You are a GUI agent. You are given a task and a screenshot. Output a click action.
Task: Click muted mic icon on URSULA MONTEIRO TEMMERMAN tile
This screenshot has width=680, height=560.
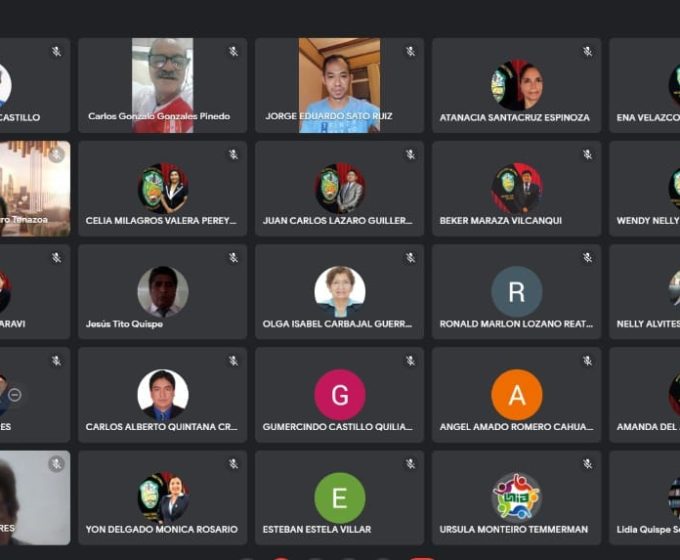click(587, 464)
